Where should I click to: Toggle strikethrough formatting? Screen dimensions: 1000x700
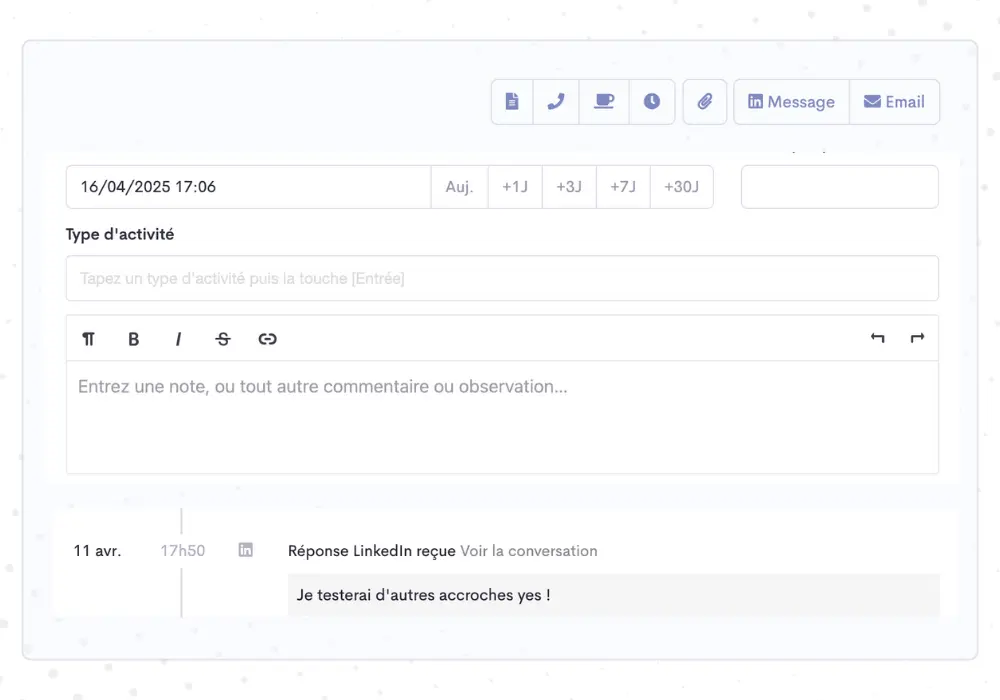(223, 339)
